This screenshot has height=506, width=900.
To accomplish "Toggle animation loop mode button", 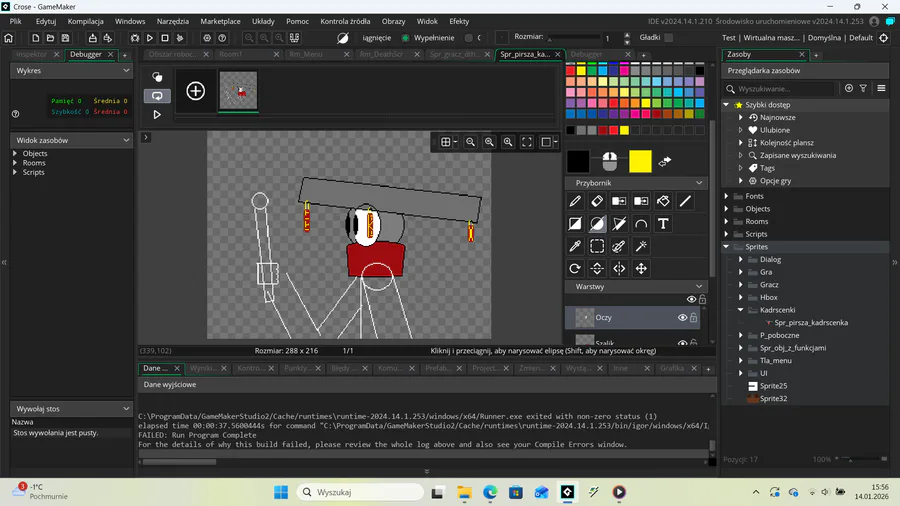I will coord(157,96).
